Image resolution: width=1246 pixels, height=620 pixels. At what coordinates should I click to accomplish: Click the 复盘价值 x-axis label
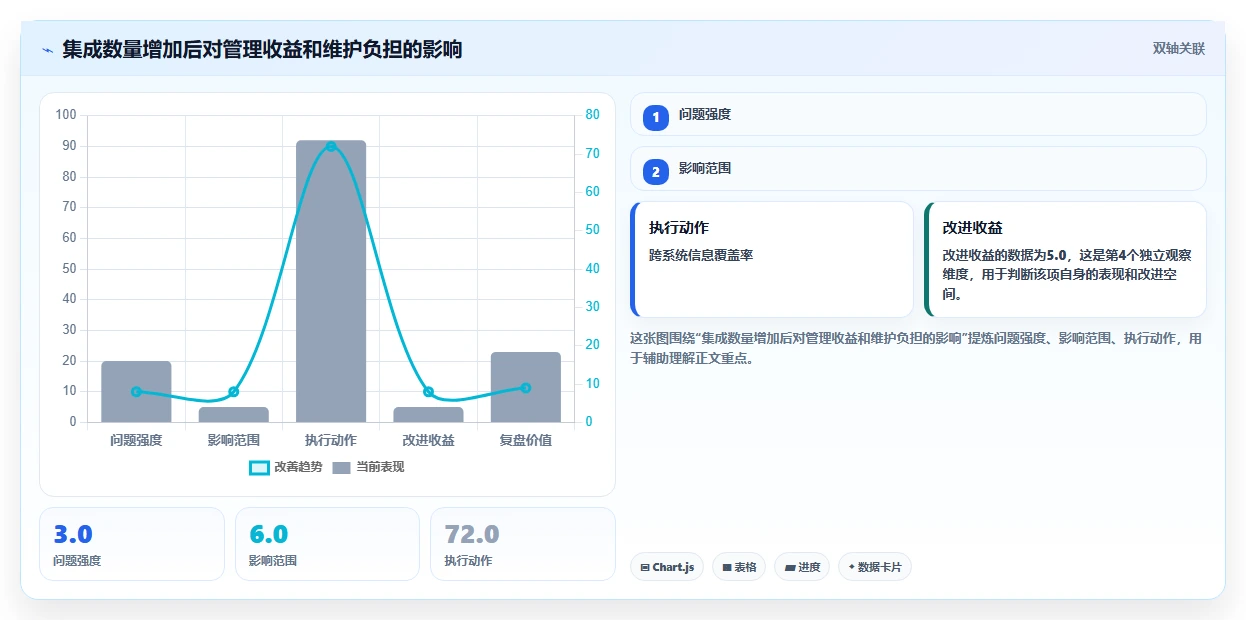(x=525, y=440)
